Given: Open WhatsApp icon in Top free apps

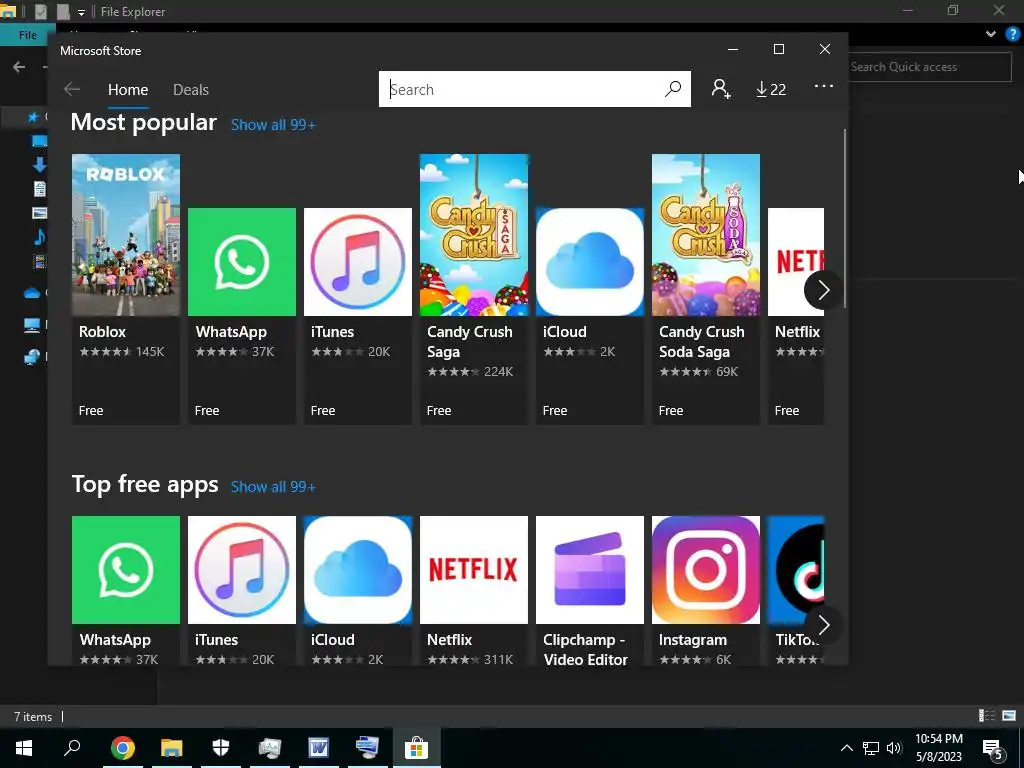Looking at the screenshot, I should tap(126, 570).
